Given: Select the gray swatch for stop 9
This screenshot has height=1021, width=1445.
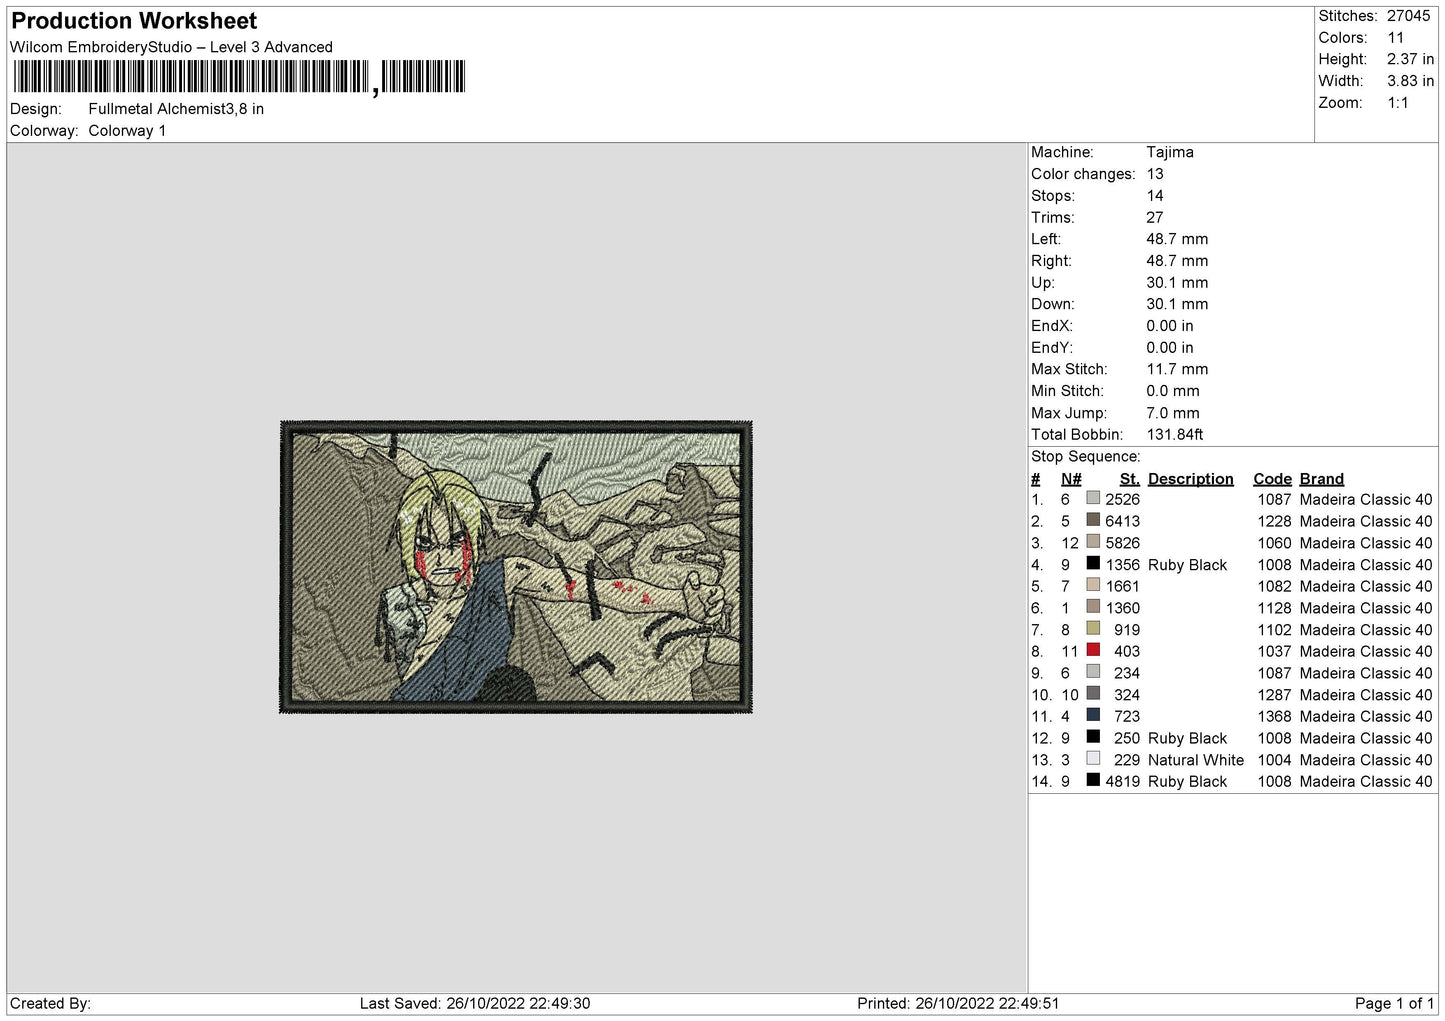Looking at the screenshot, I should [1093, 672].
